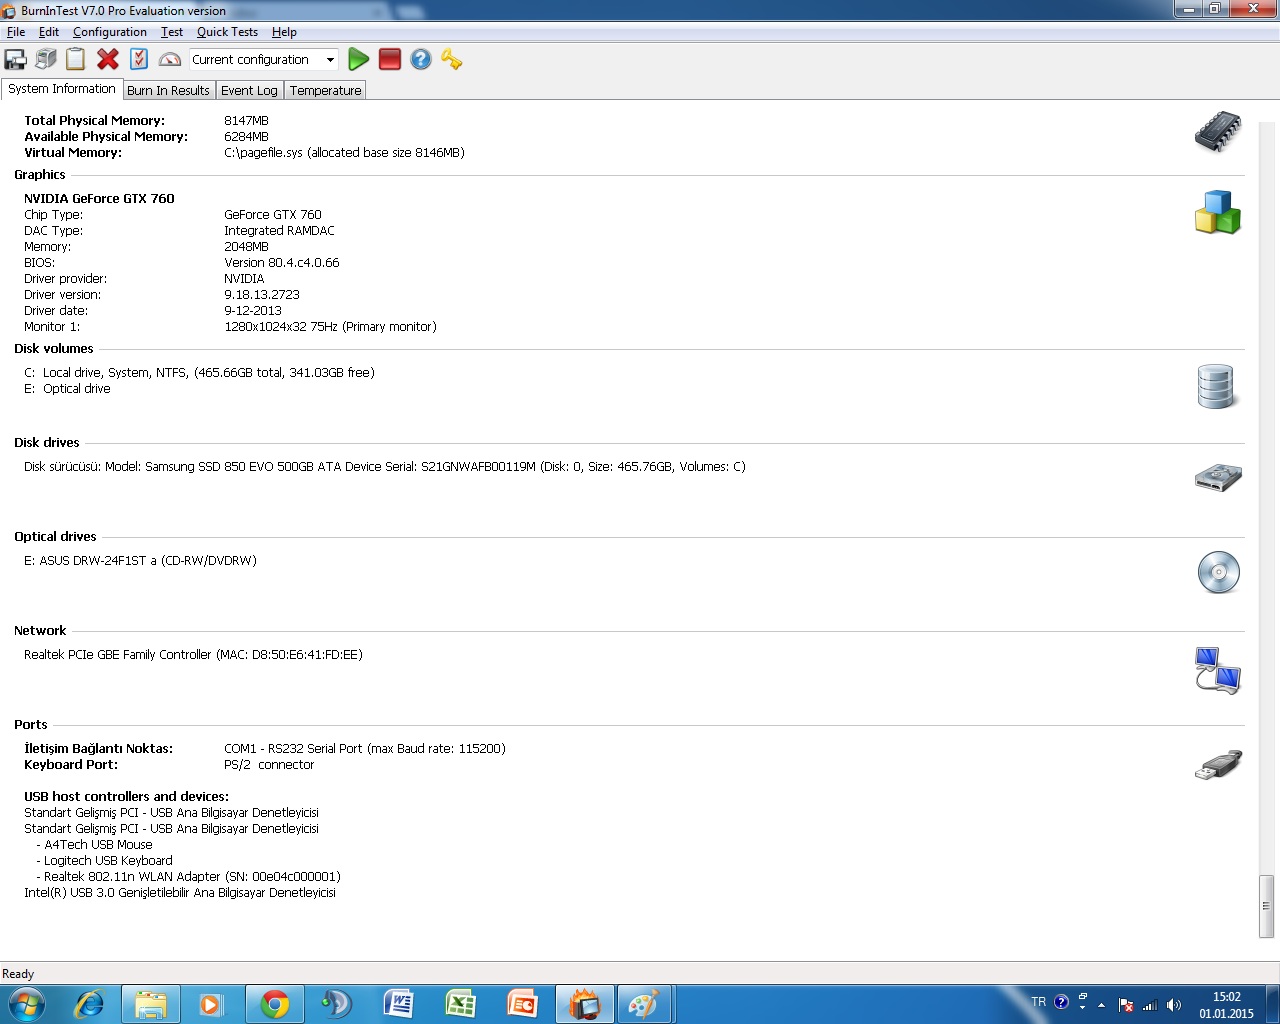Click the clipboard copy toolbar icon
The image size is (1280, 1024).
tap(76, 60)
